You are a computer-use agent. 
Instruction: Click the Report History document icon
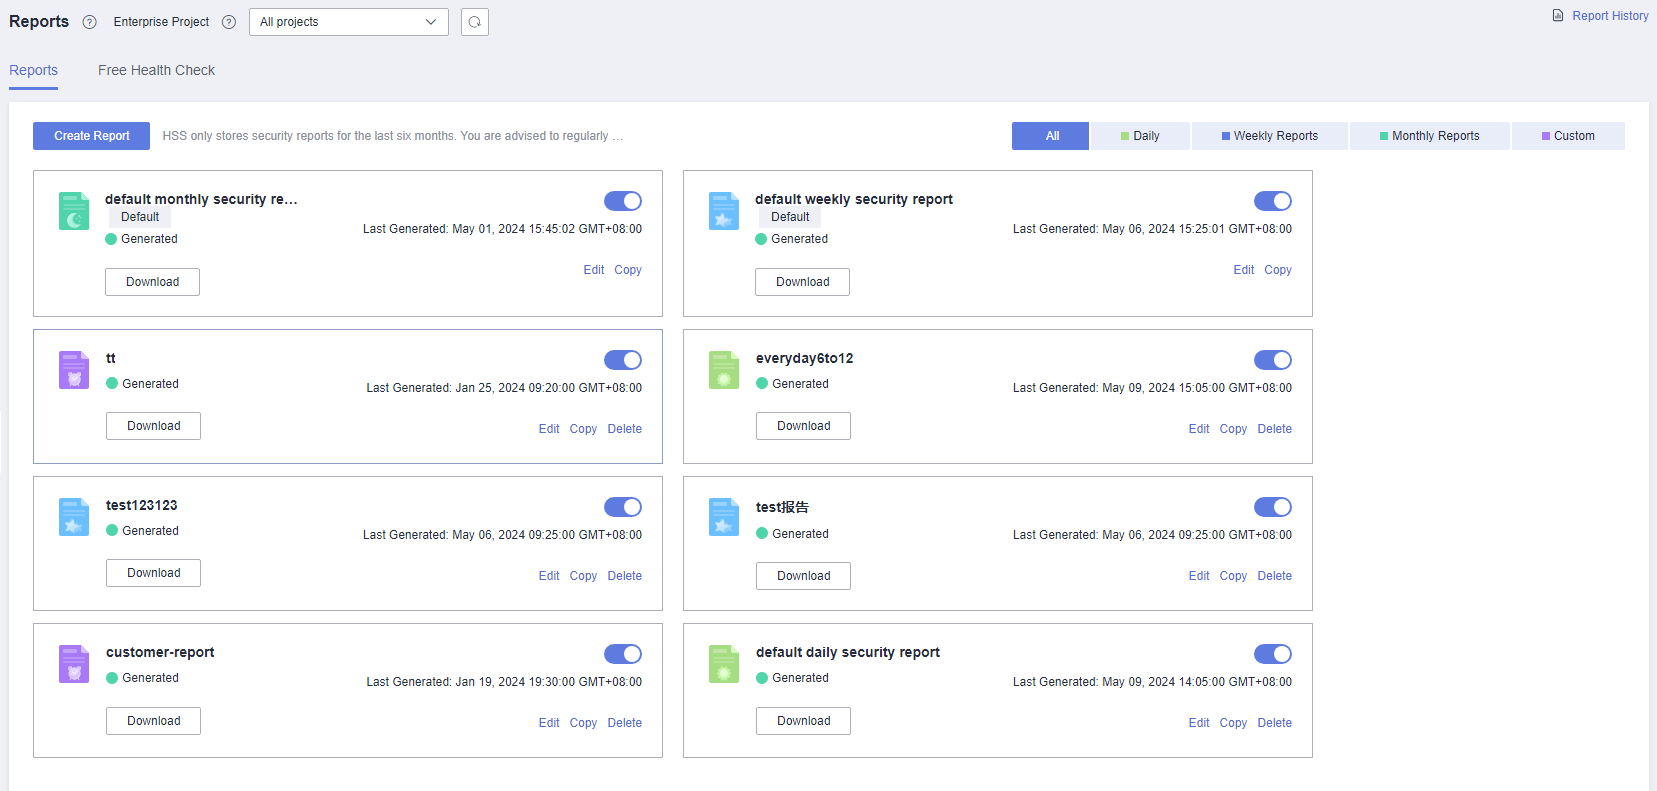[1558, 16]
